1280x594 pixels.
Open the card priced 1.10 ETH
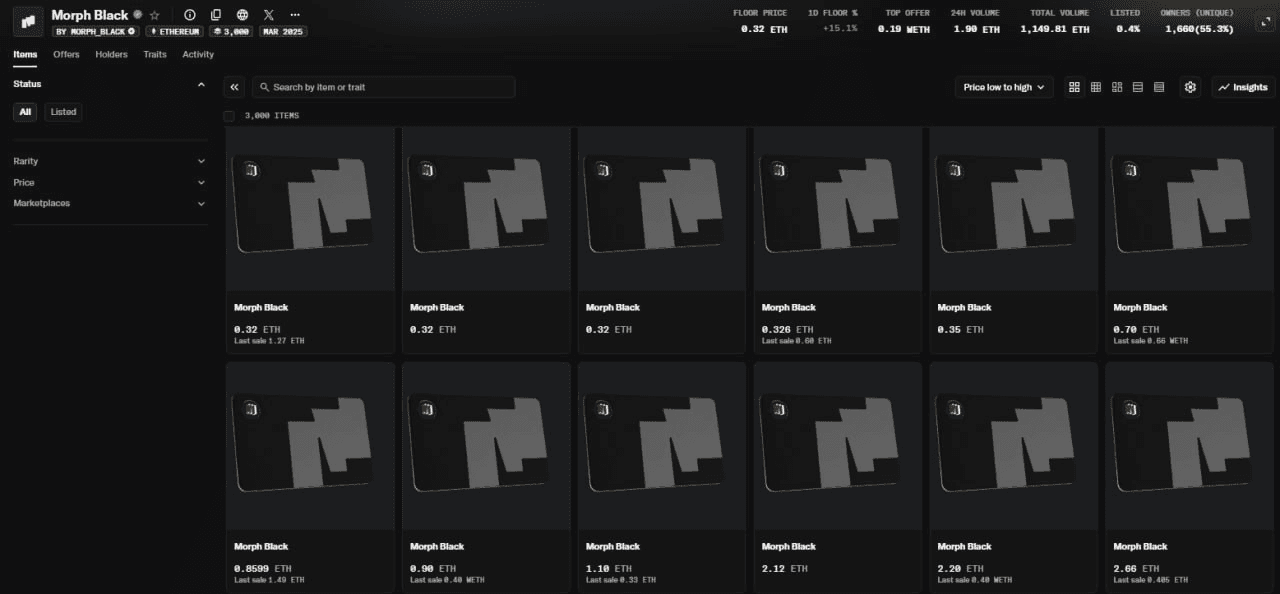coord(662,477)
